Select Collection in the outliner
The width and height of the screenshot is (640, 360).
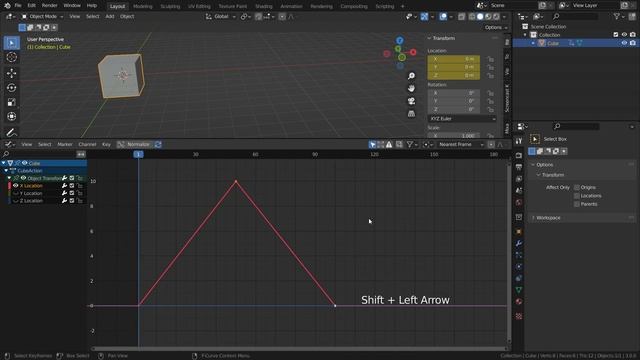point(549,35)
